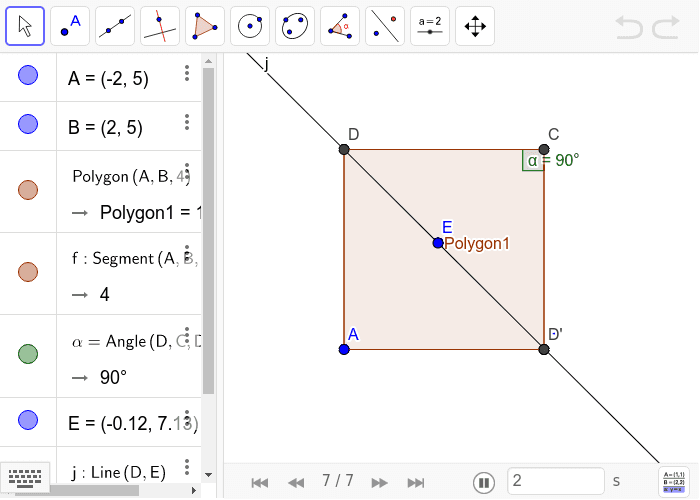This screenshot has width=700, height=500.
Task: Open options menu for segment f row
Action: [187, 253]
